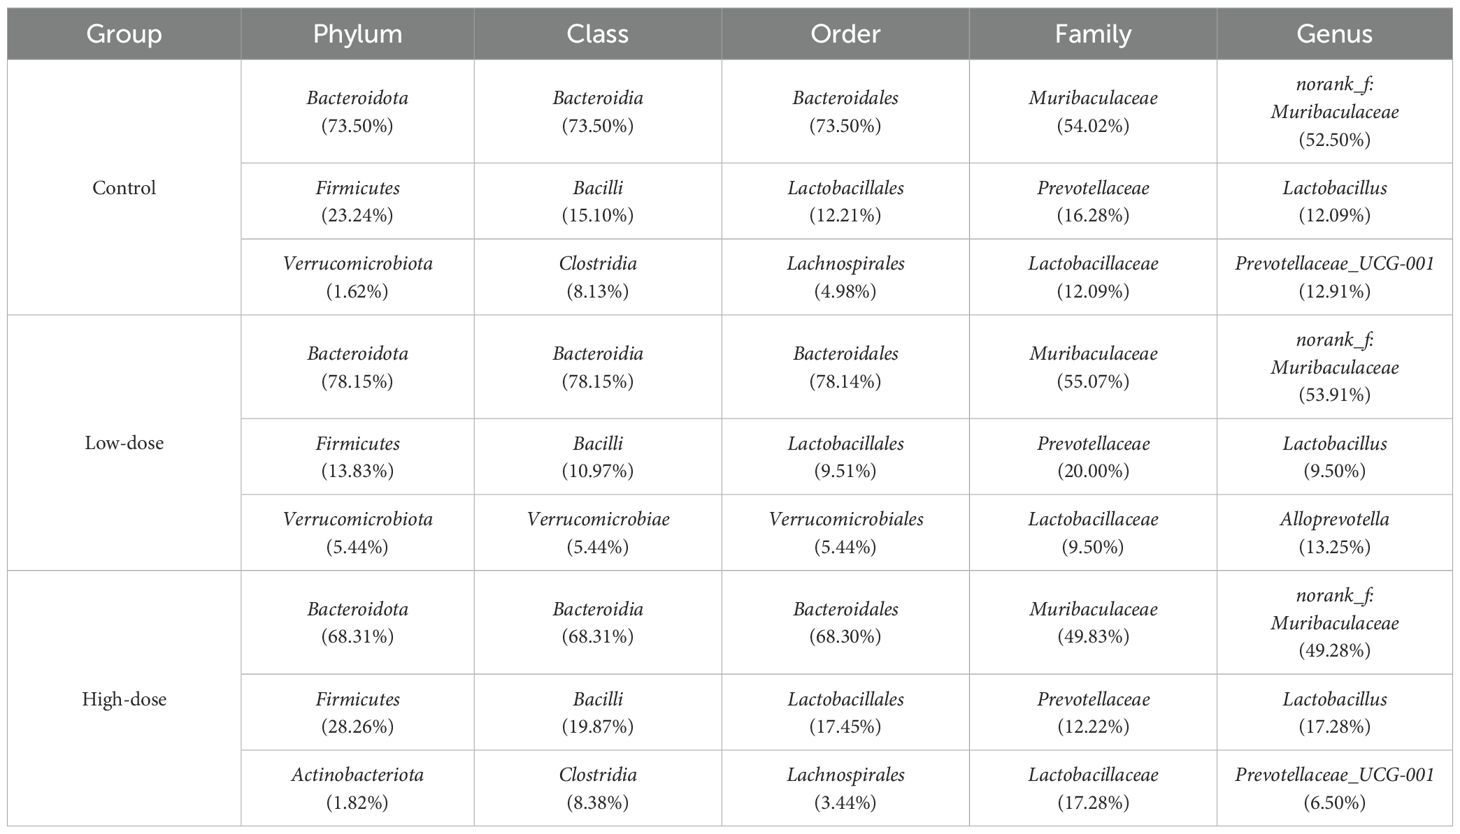Select the Class column header
1460x834 pixels.
click(597, 34)
